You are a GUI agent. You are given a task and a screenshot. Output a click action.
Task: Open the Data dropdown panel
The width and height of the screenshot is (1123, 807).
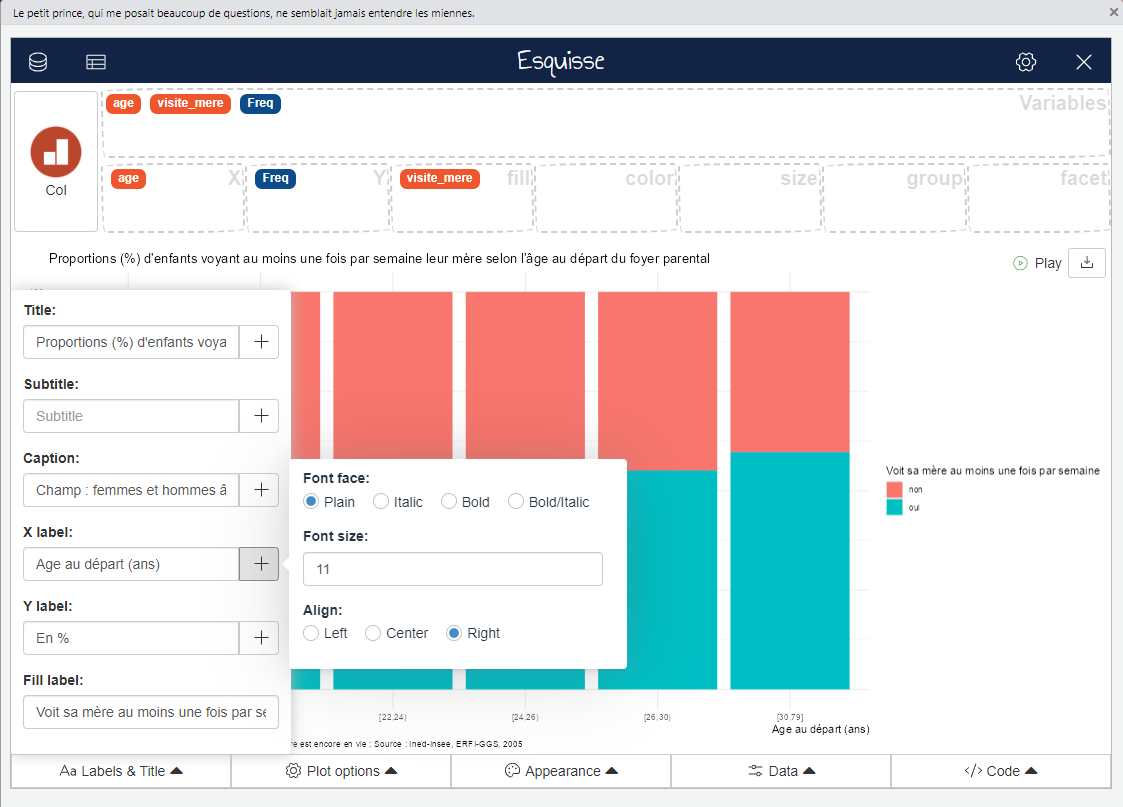click(x=781, y=771)
